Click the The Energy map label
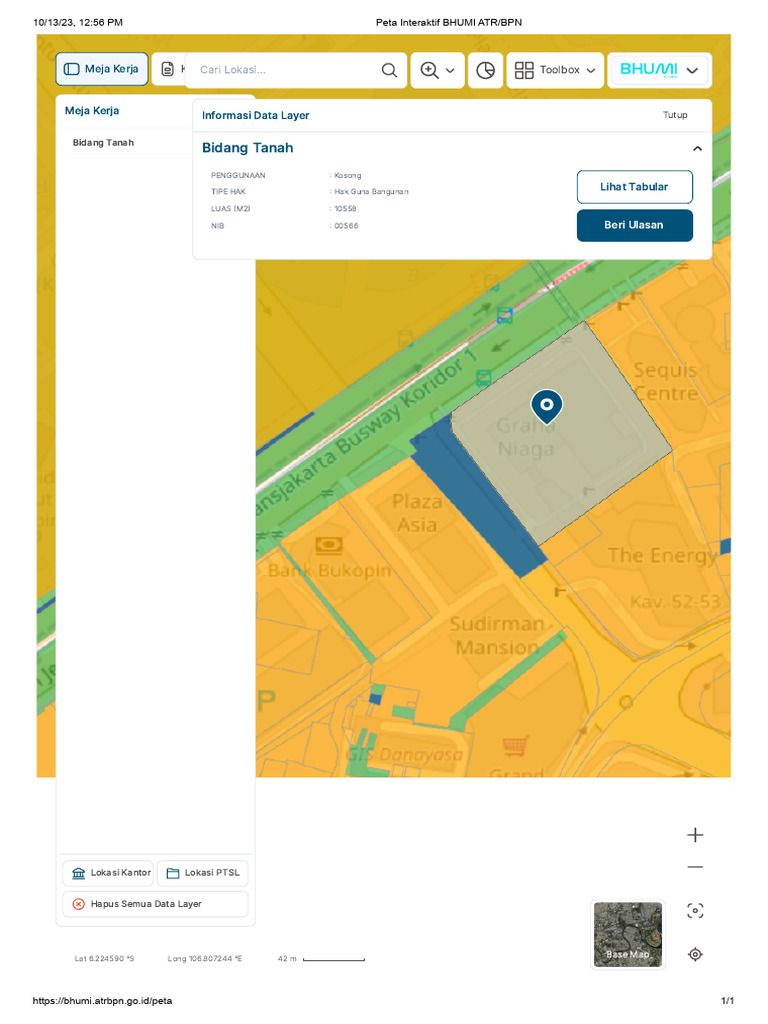 pos(662,556)
